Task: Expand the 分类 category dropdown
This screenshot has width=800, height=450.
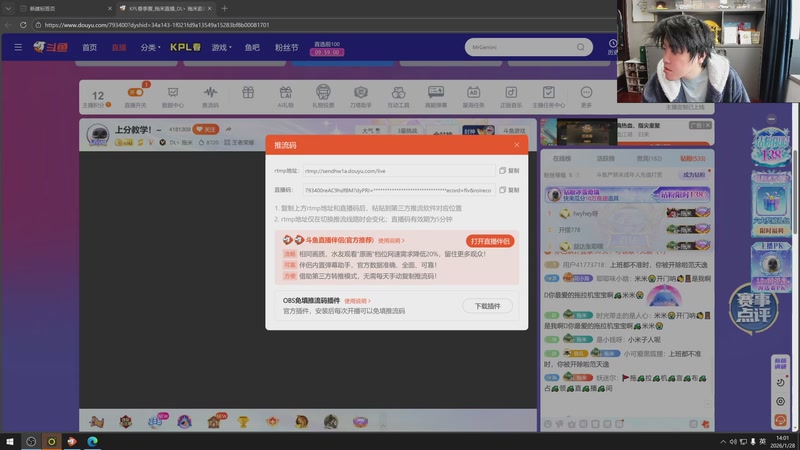Action: pyautogui.click(x=150, y=47)
